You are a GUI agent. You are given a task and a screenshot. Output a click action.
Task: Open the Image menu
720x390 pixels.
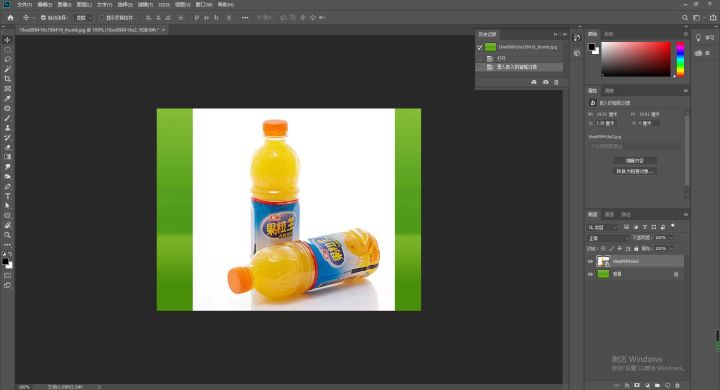click(x=64, y=5)
